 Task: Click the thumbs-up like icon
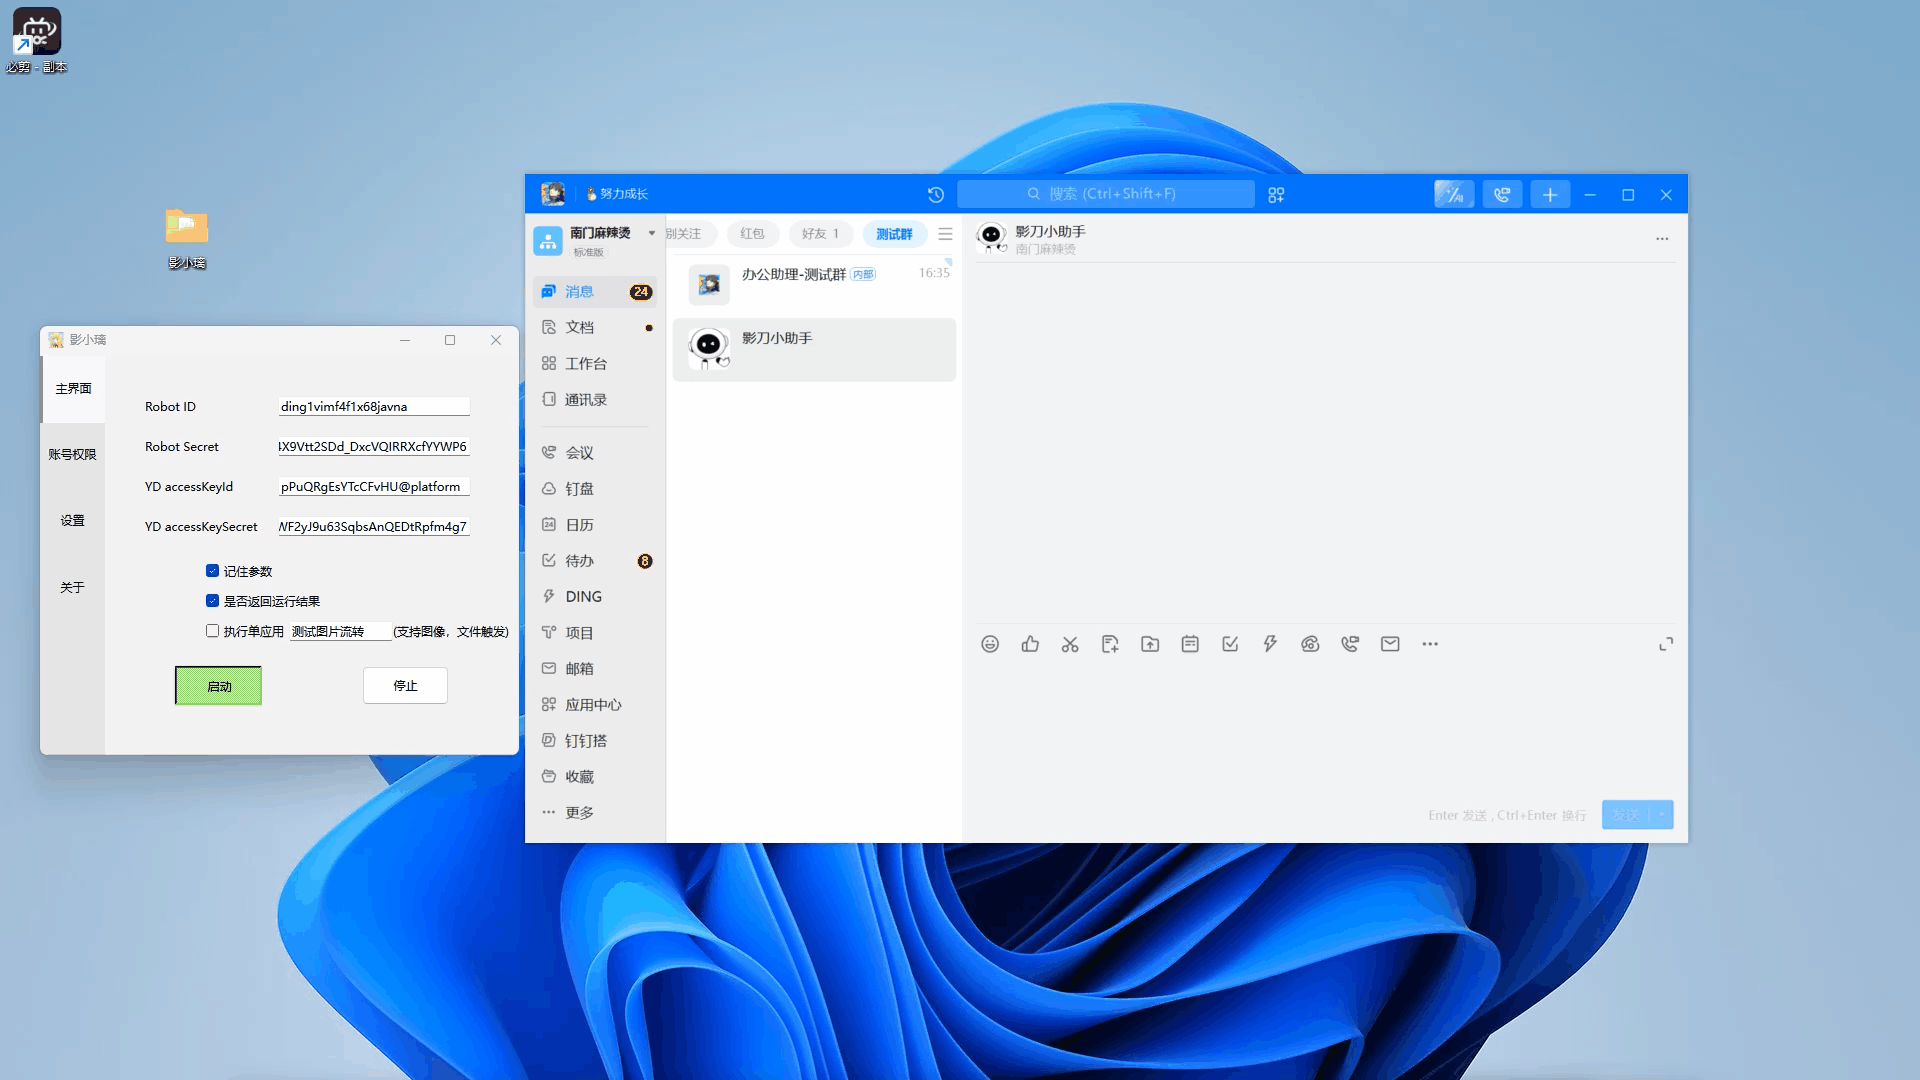(x=1030, y=644)
